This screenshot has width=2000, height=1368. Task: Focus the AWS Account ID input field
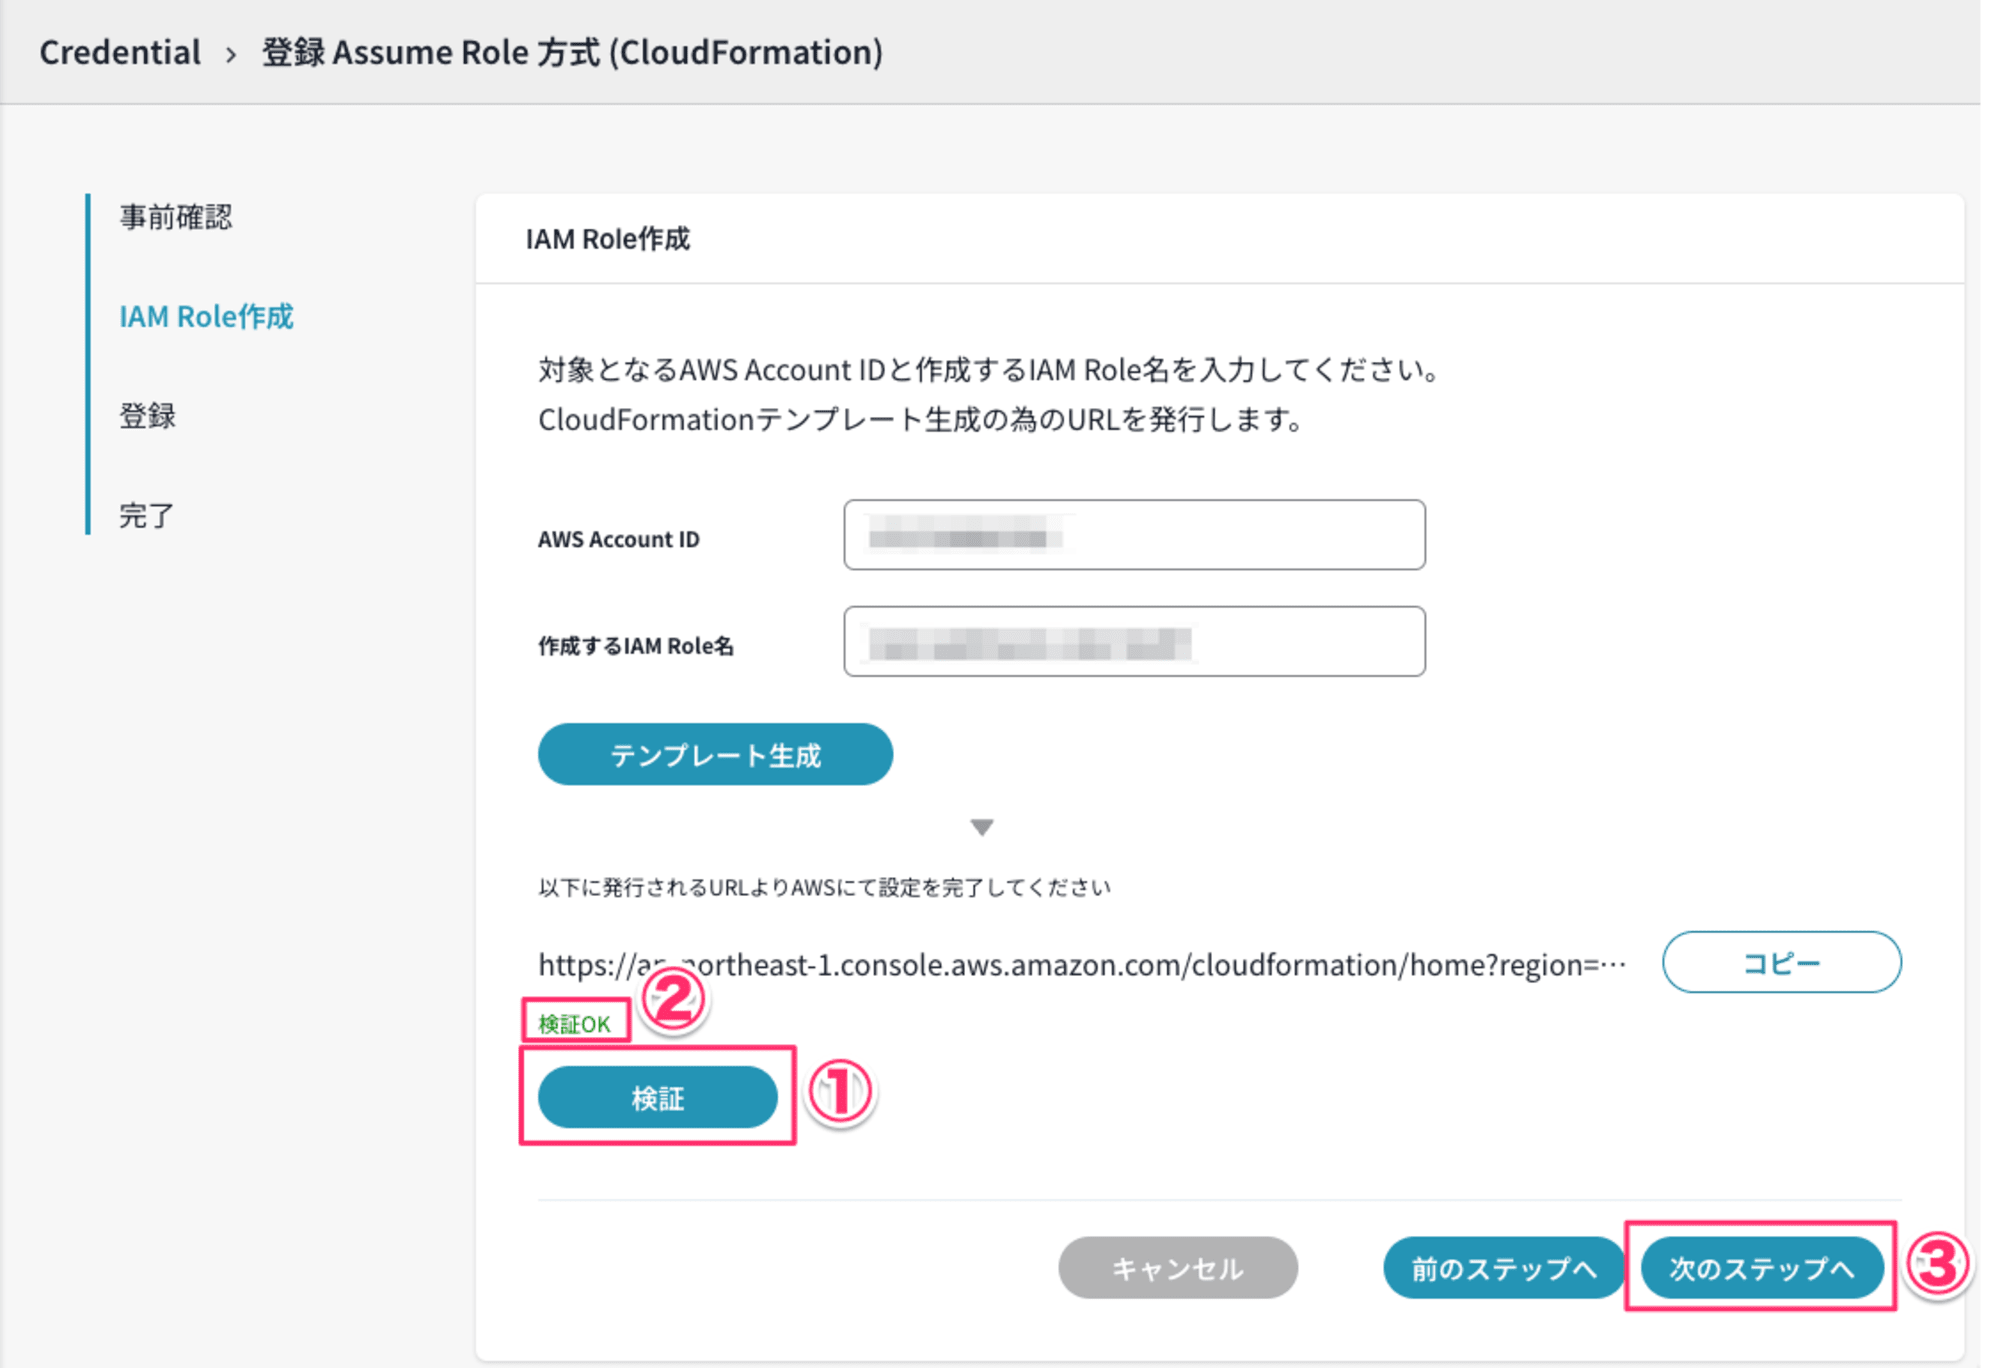click(1134, 535)
